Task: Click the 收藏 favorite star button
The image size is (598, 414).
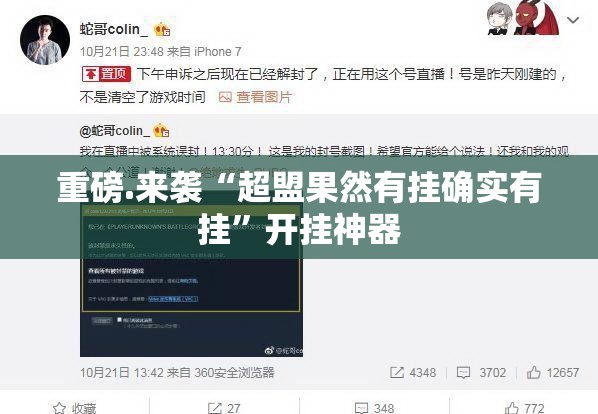Action: click(x=74, y=408)
